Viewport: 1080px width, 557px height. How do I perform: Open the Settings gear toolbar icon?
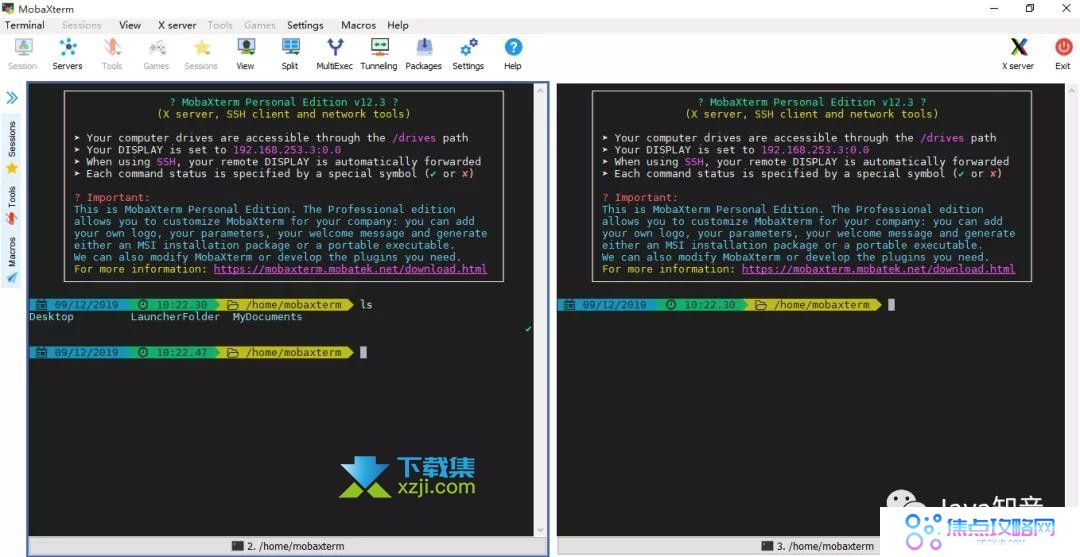click(x=468, y=54)
